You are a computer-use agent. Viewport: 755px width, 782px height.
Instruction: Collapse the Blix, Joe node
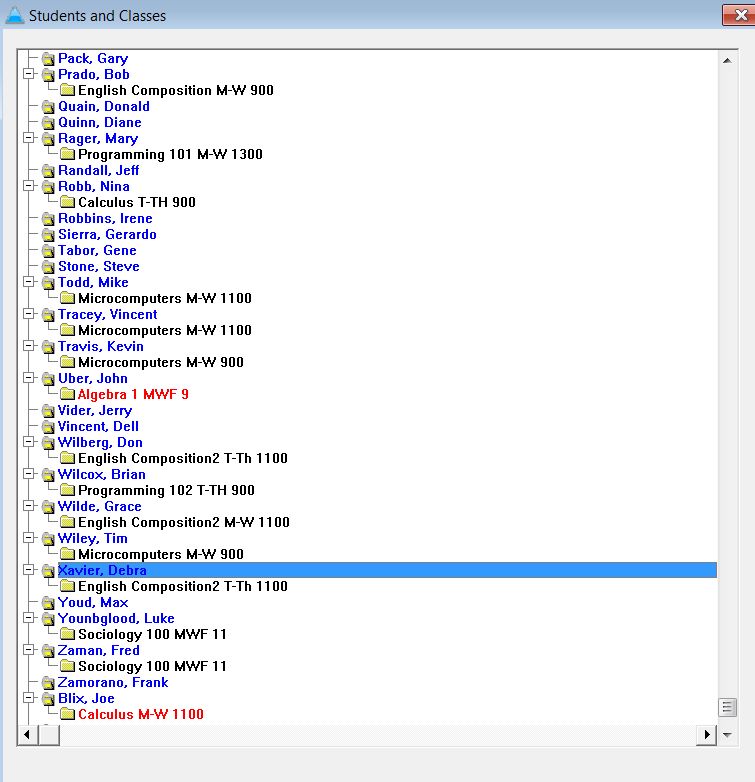(29, 699)
